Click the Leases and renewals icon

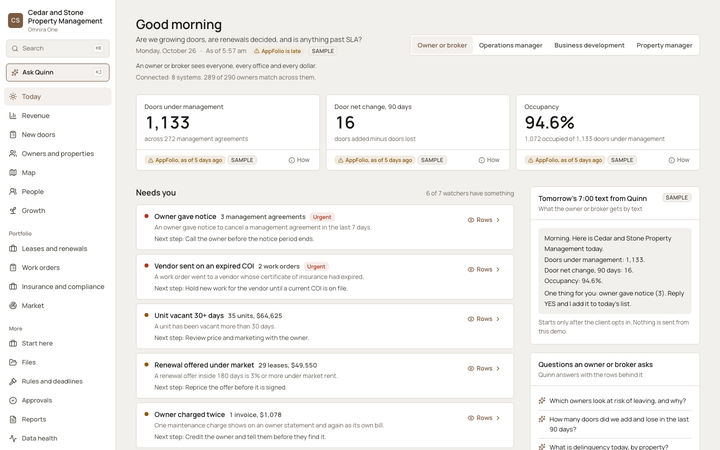(x=13, y=248)
